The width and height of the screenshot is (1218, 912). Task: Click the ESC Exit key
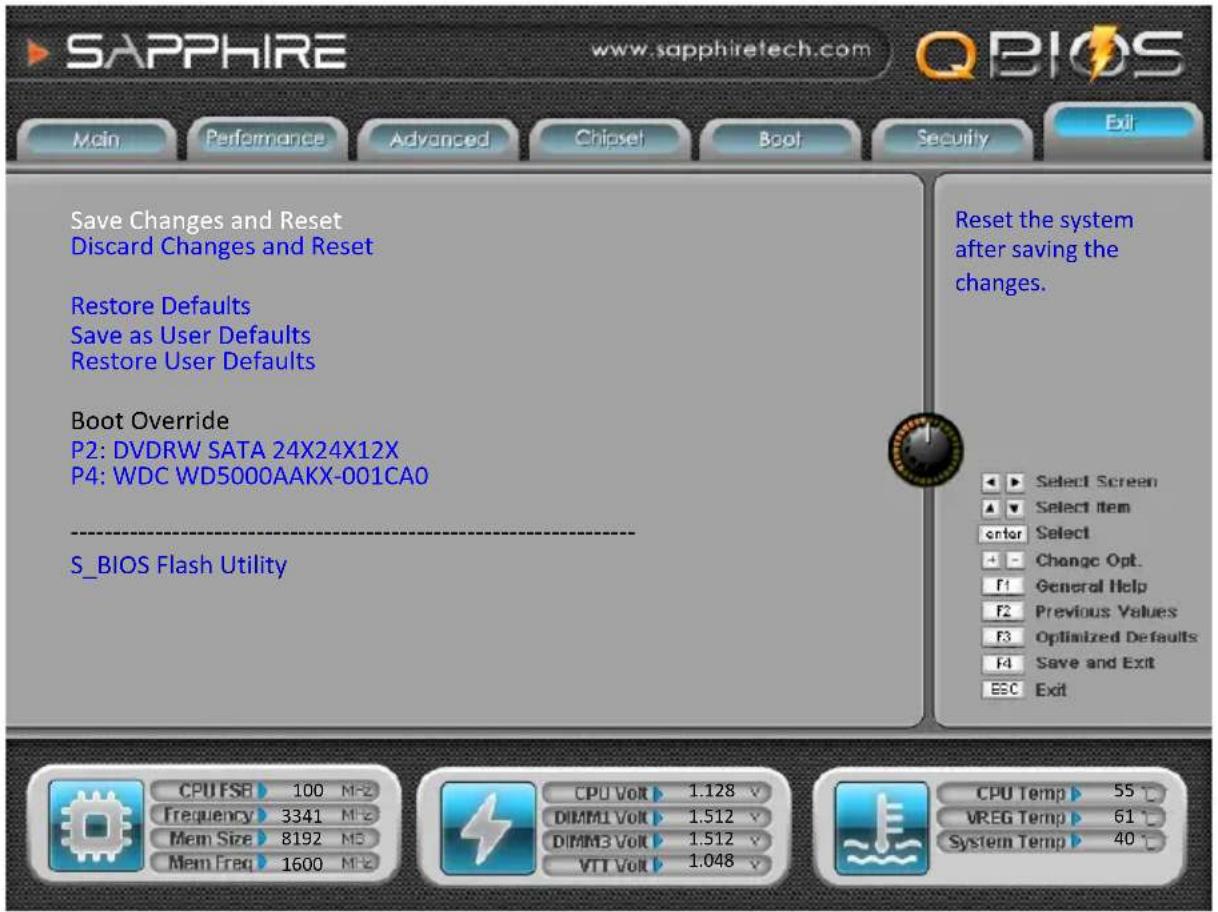pos(1003,690)
